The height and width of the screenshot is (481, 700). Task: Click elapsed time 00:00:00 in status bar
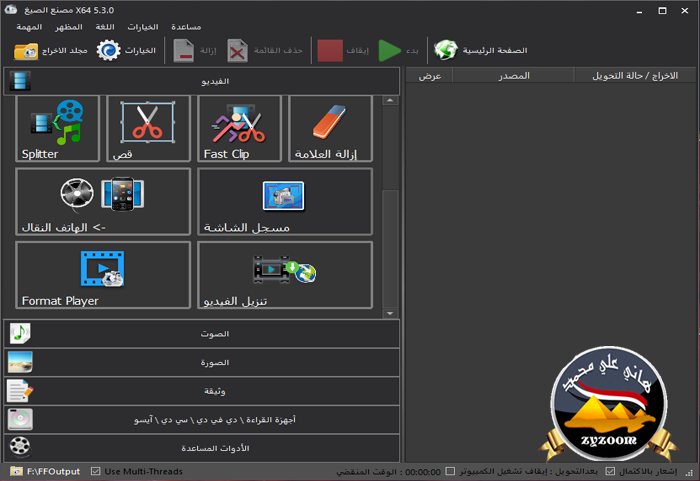click(x=423, y=472)
